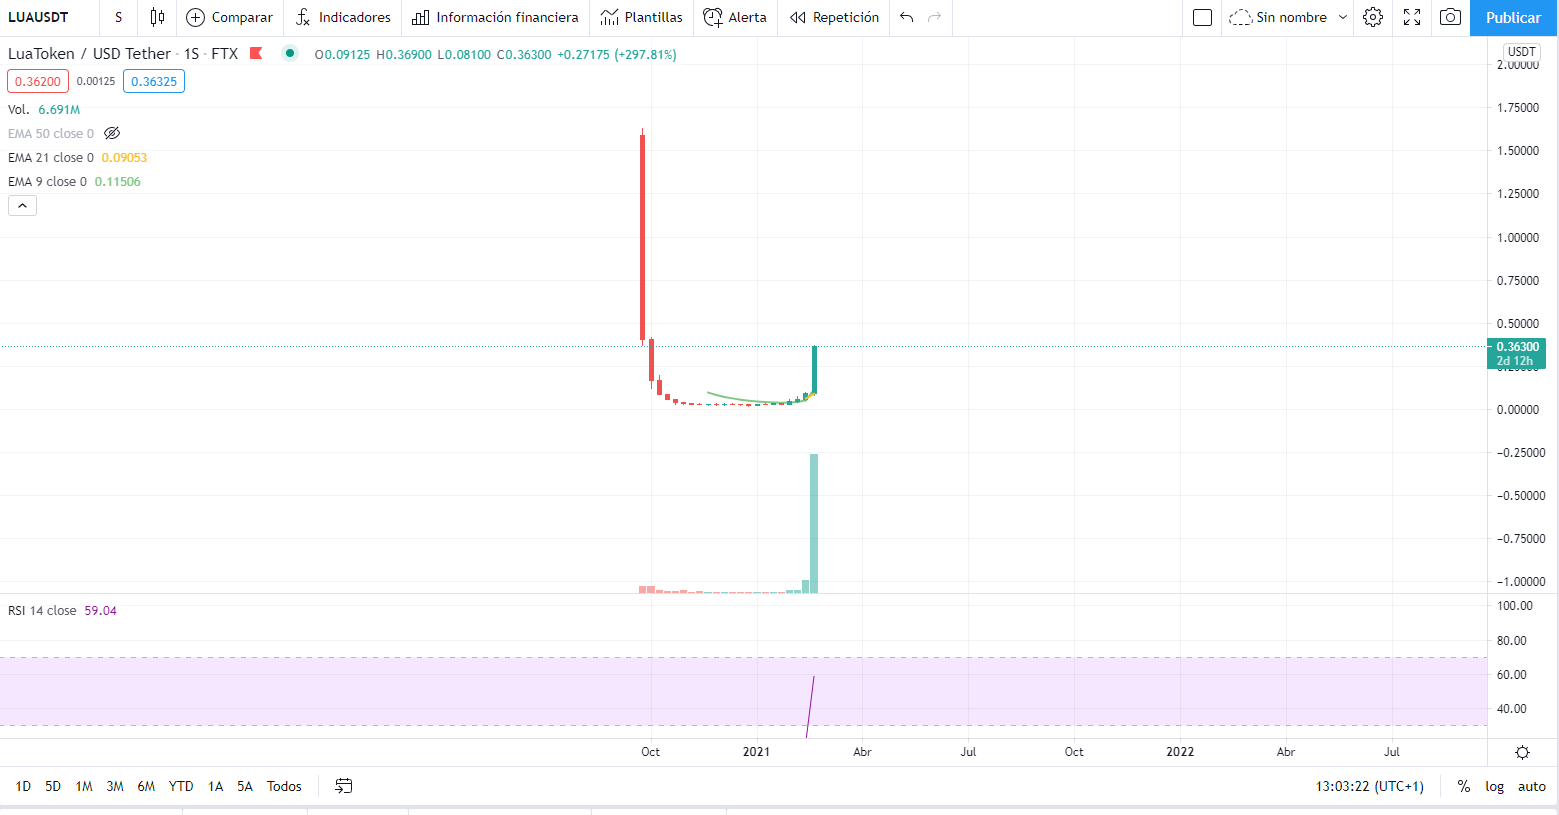Toggle percentage scale (%)
Viewport: 1559px width, 815px height.
(x=1464, y=786)
